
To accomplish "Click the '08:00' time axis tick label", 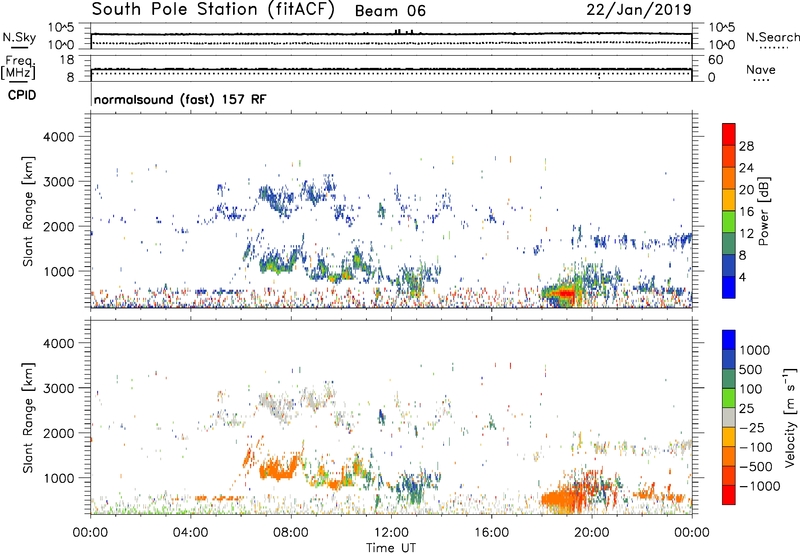I will coord(290,533).
